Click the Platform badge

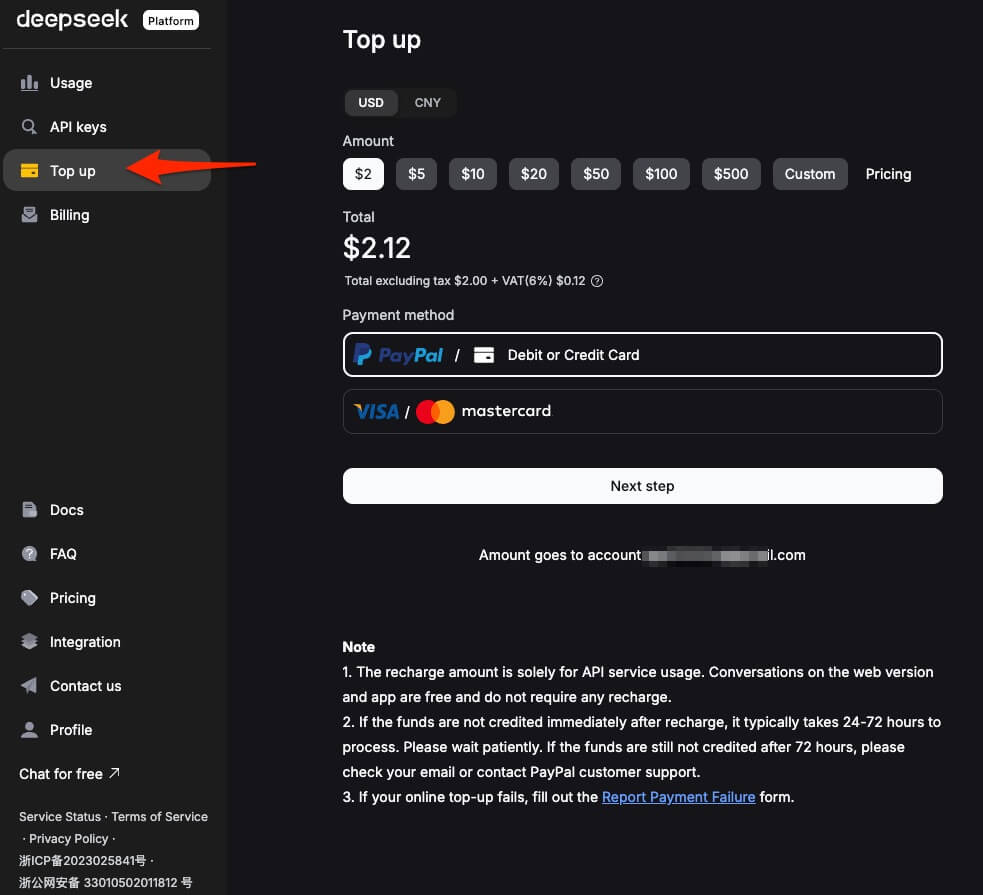171,20
